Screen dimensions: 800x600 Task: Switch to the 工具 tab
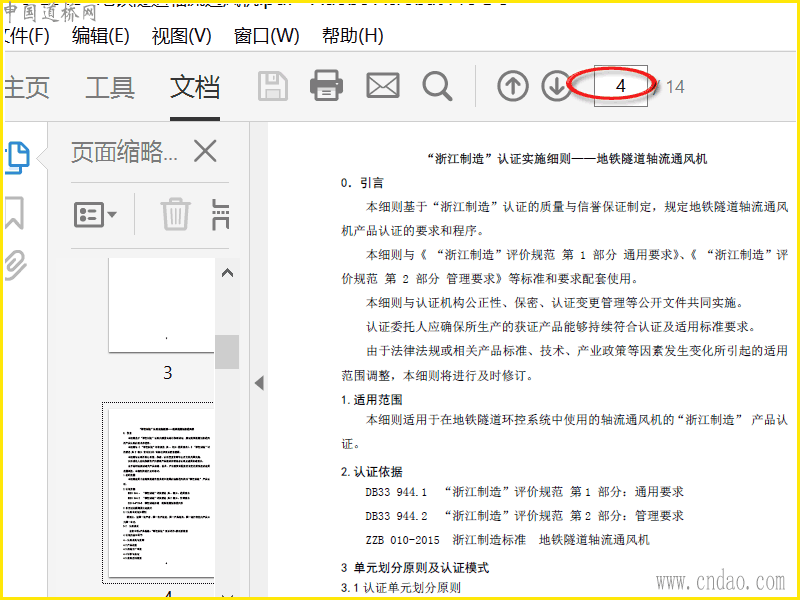point(110,87)
